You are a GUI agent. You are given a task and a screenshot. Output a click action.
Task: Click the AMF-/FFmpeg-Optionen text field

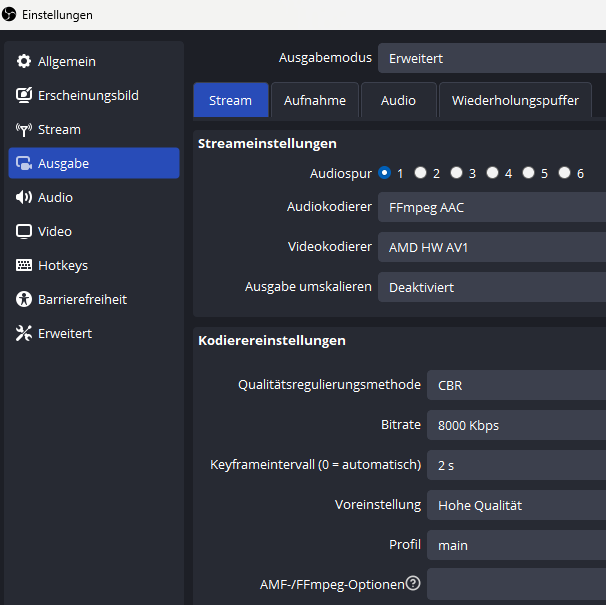pos(516,584)
